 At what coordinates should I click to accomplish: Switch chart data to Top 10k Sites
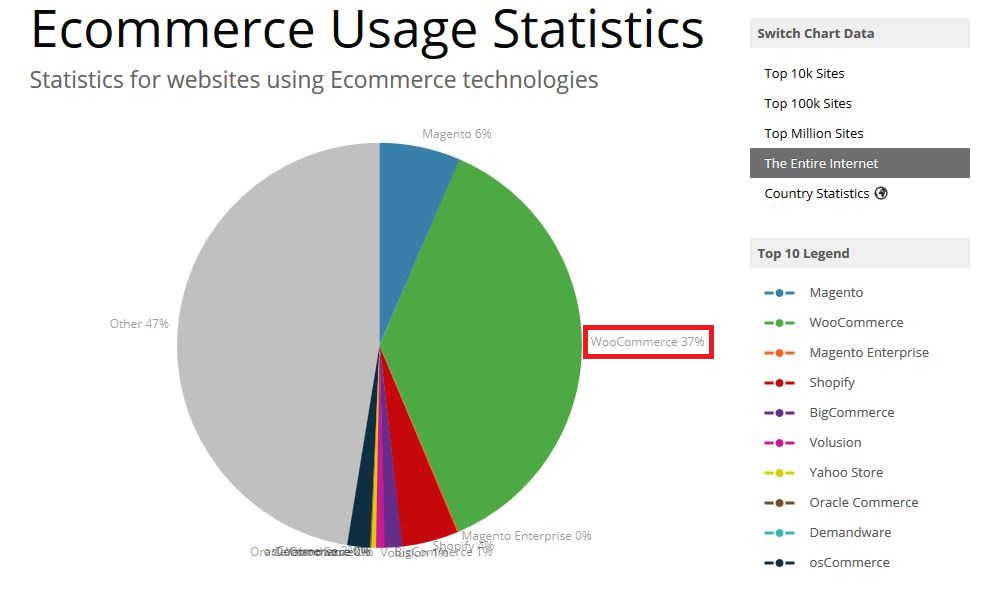pyautogui.click(x=804, y=73)
